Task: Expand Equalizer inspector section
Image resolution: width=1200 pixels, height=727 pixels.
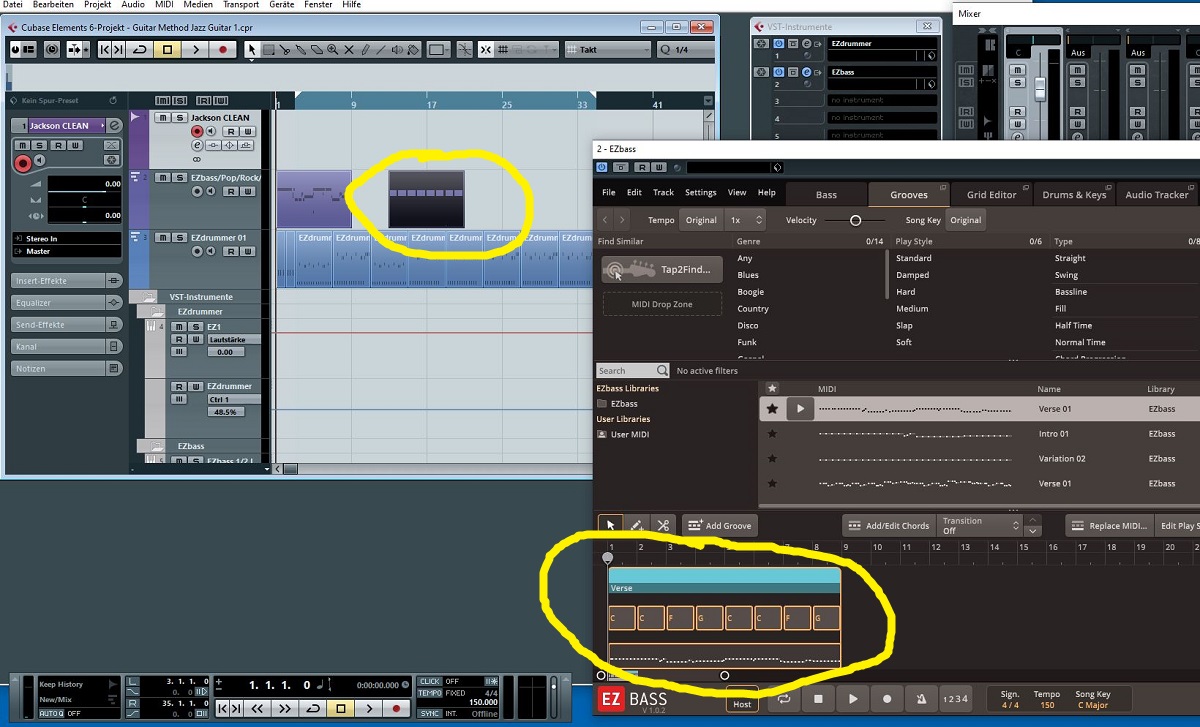Action: 66,302
